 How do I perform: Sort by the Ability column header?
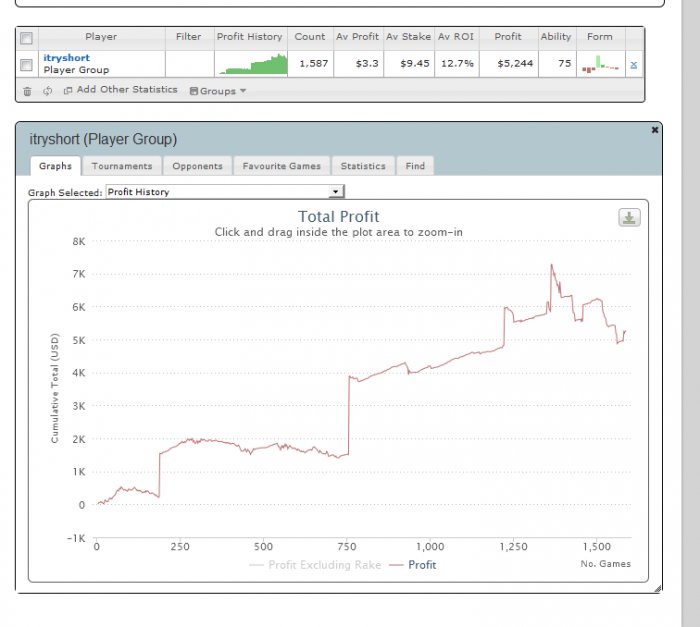(556, 37)
